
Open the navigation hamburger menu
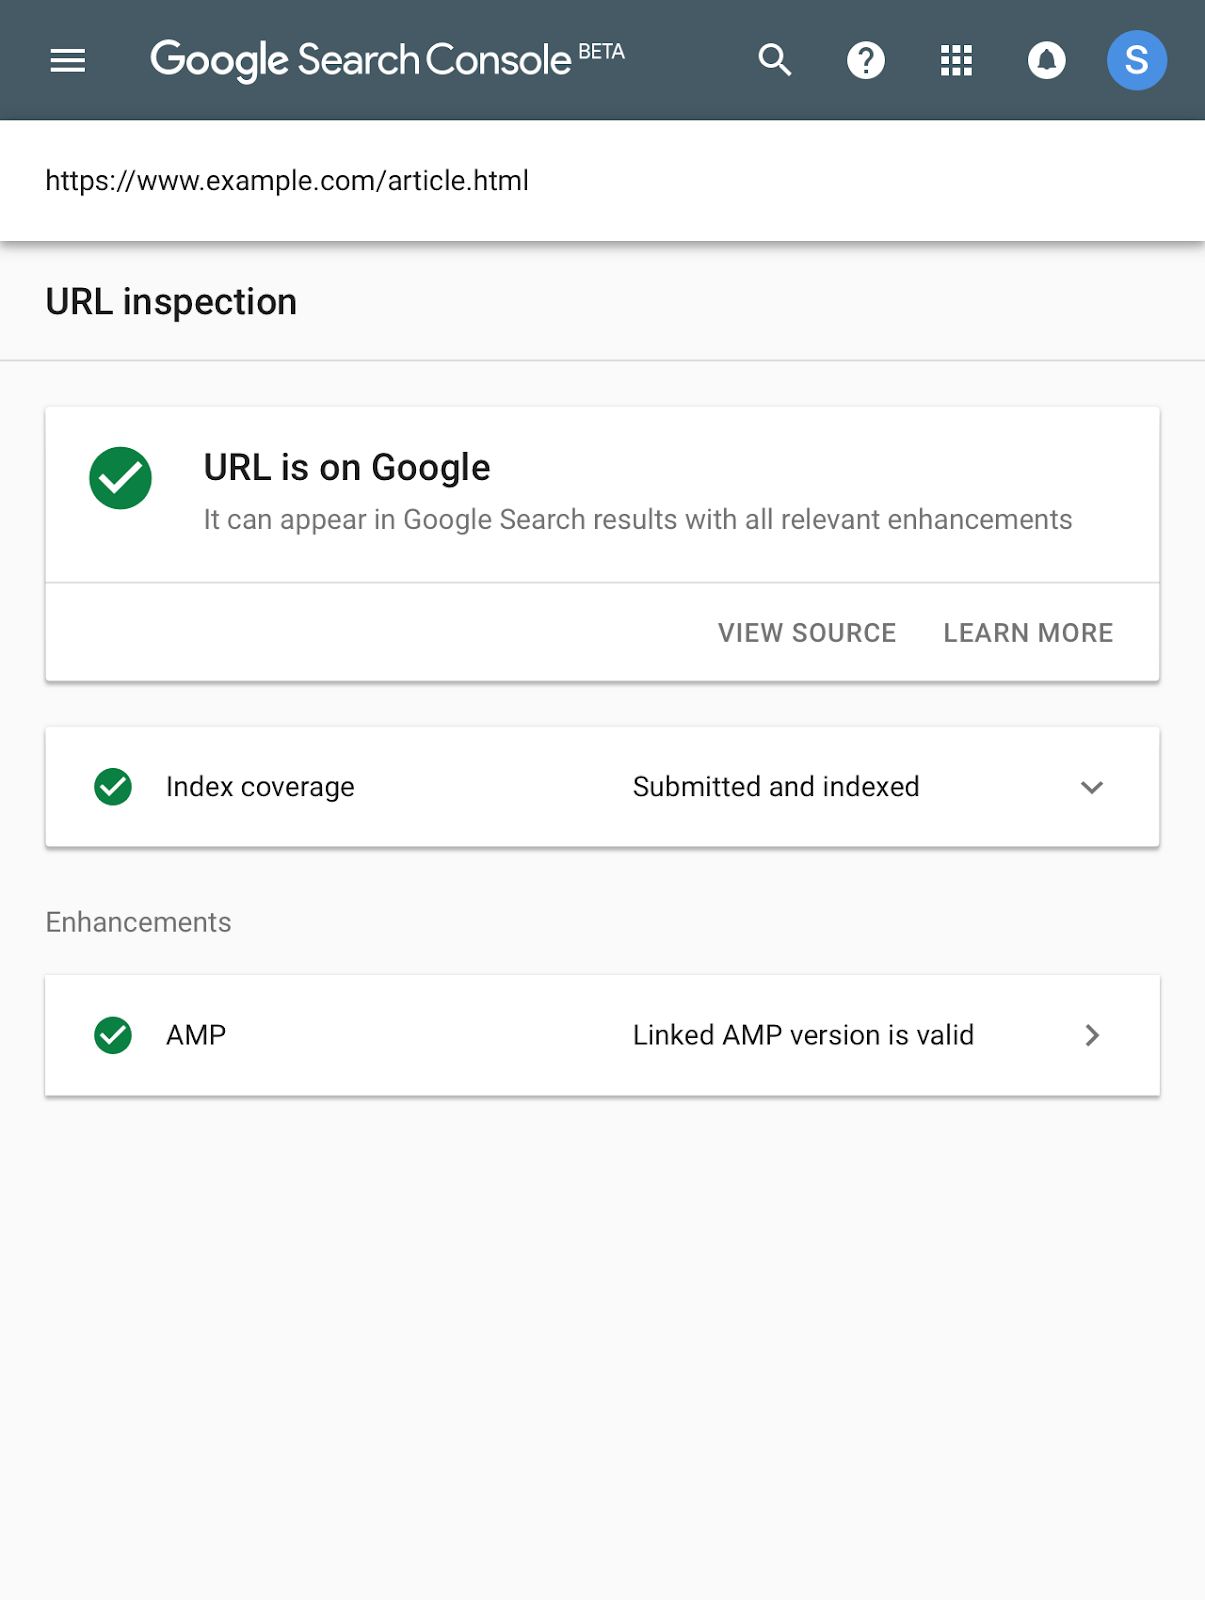67,60
